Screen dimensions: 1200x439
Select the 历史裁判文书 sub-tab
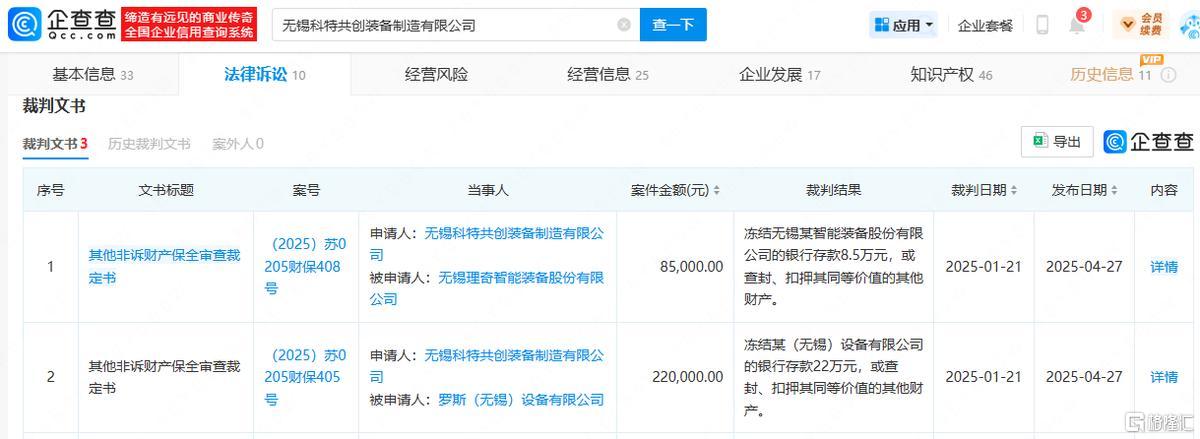point(149,144)
